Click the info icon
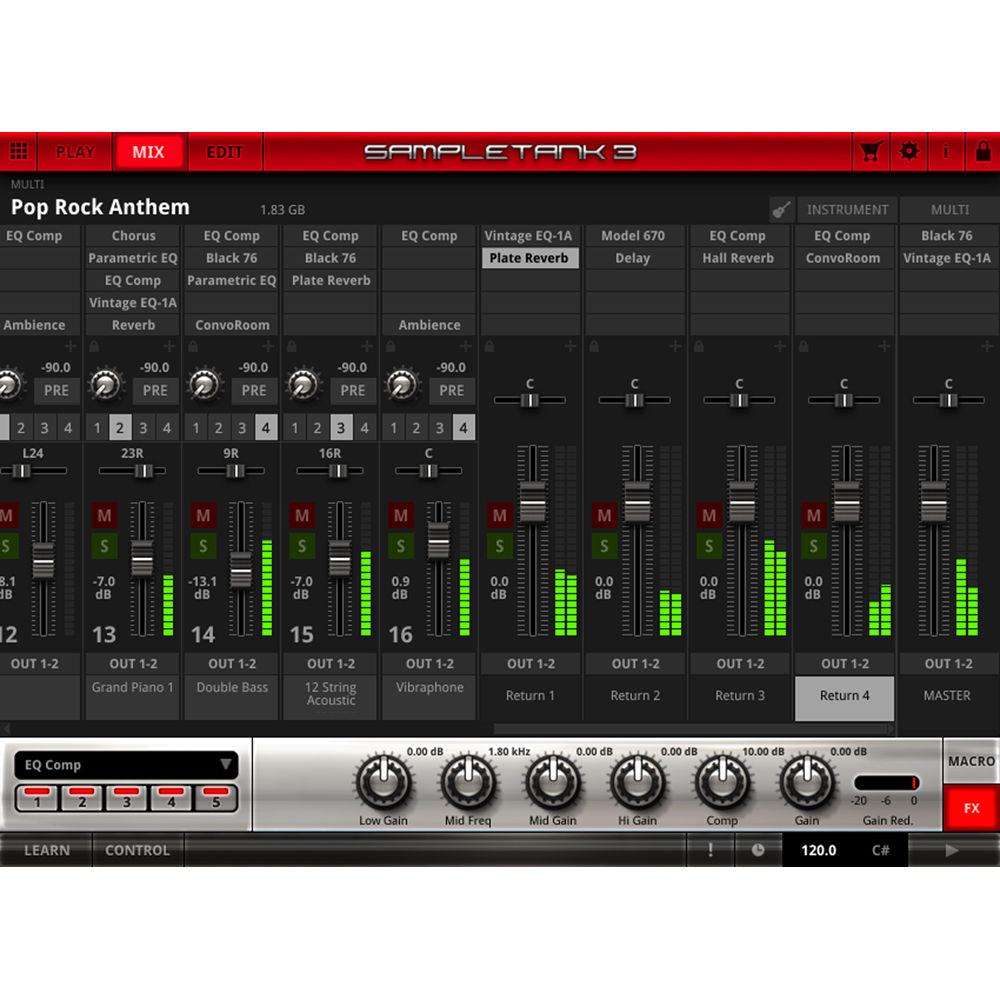Viewport: 1000px width, 1000px height. tap(945, 151)
